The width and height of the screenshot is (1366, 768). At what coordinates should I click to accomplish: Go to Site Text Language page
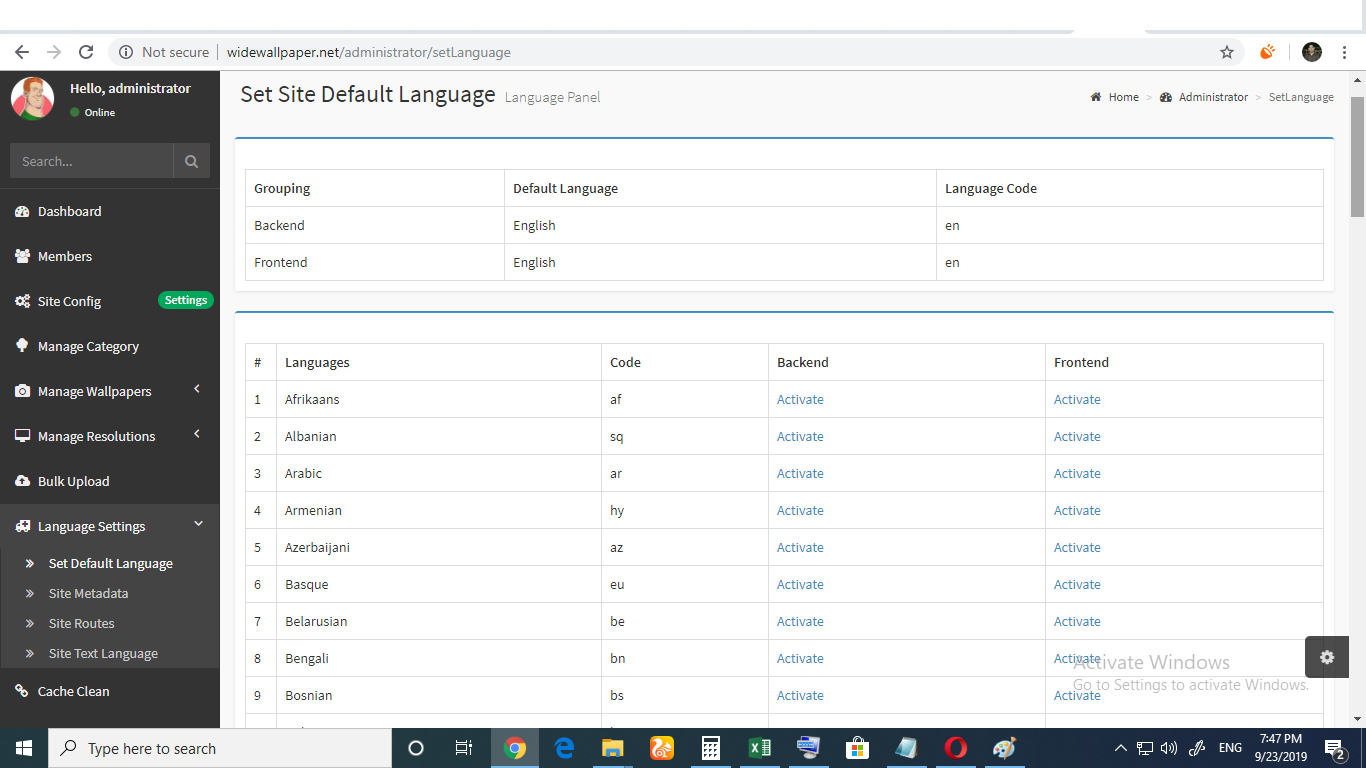click(103, 654)
